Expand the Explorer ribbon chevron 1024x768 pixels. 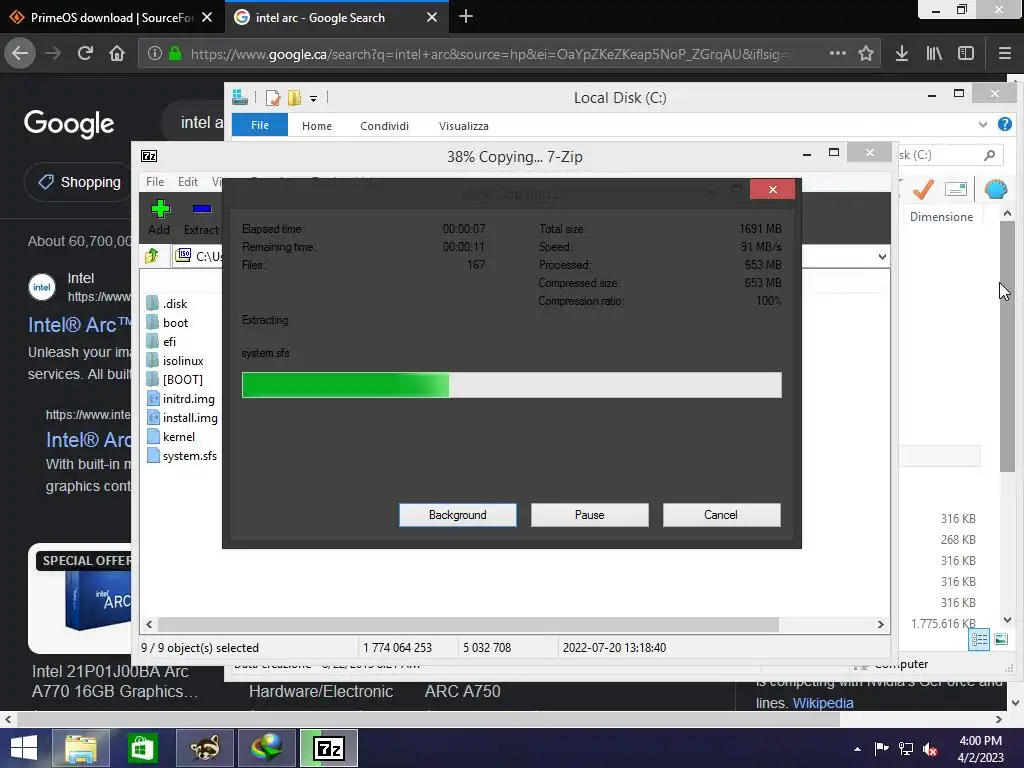click(x=983, y=124)
